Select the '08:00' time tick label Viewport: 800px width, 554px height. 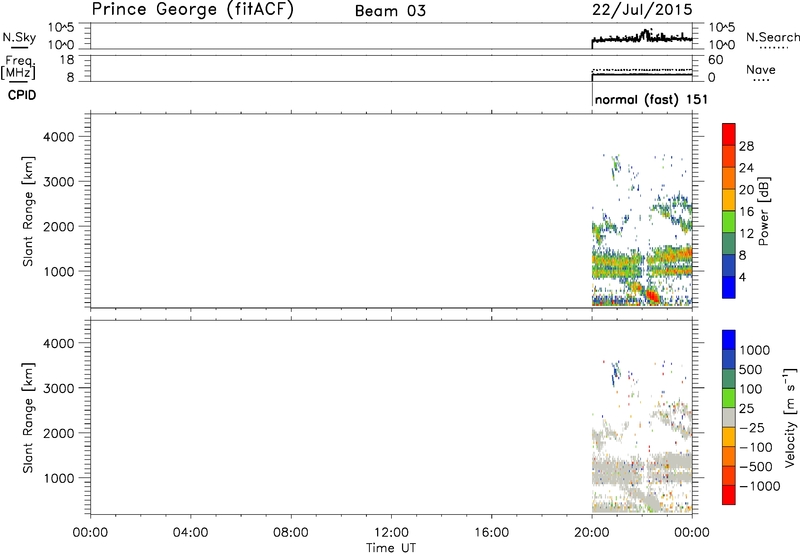tap(291, 533)
